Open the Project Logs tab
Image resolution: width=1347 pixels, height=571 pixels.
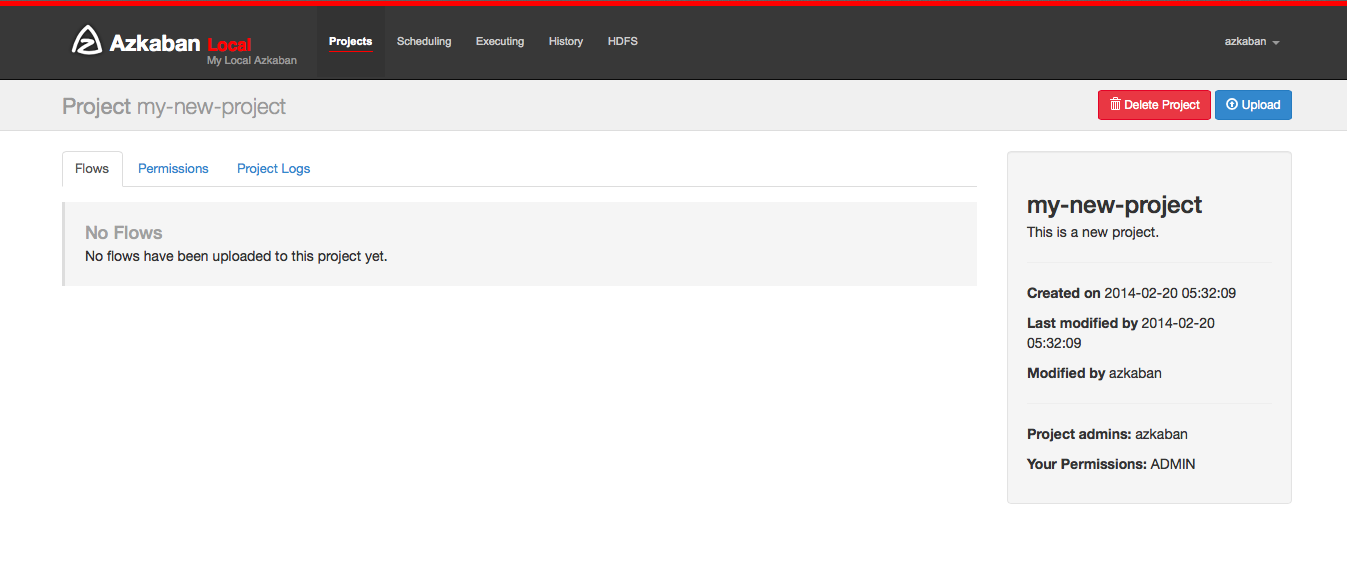coord(274,169)
